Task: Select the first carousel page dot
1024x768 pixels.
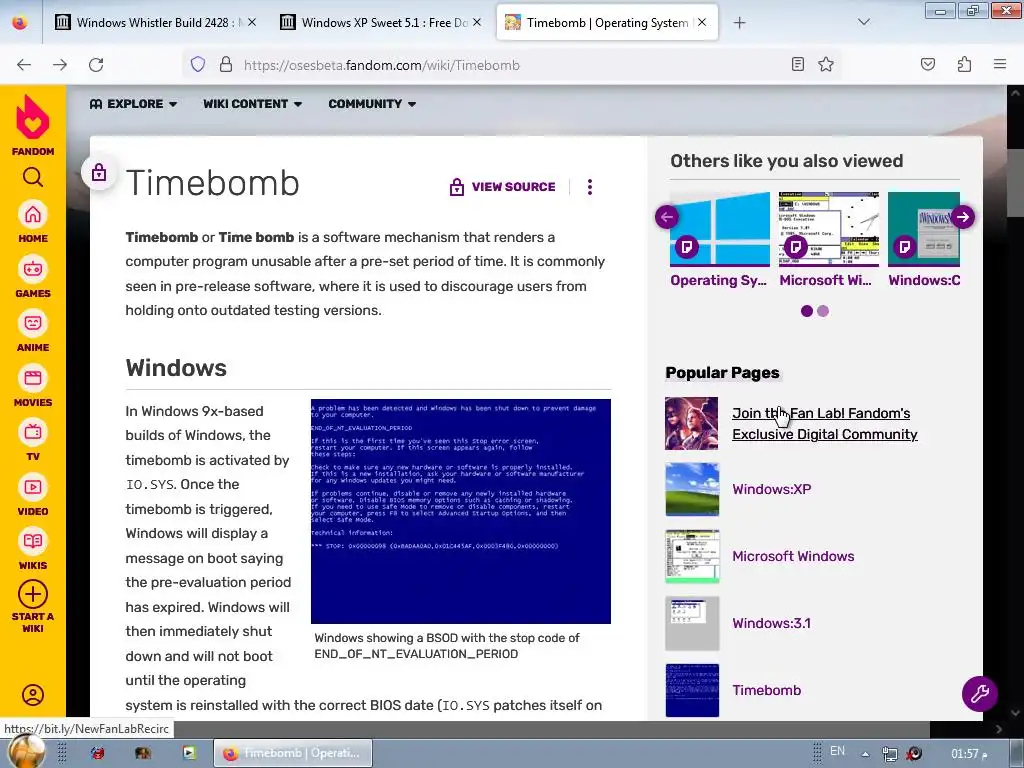Action: 807,311
